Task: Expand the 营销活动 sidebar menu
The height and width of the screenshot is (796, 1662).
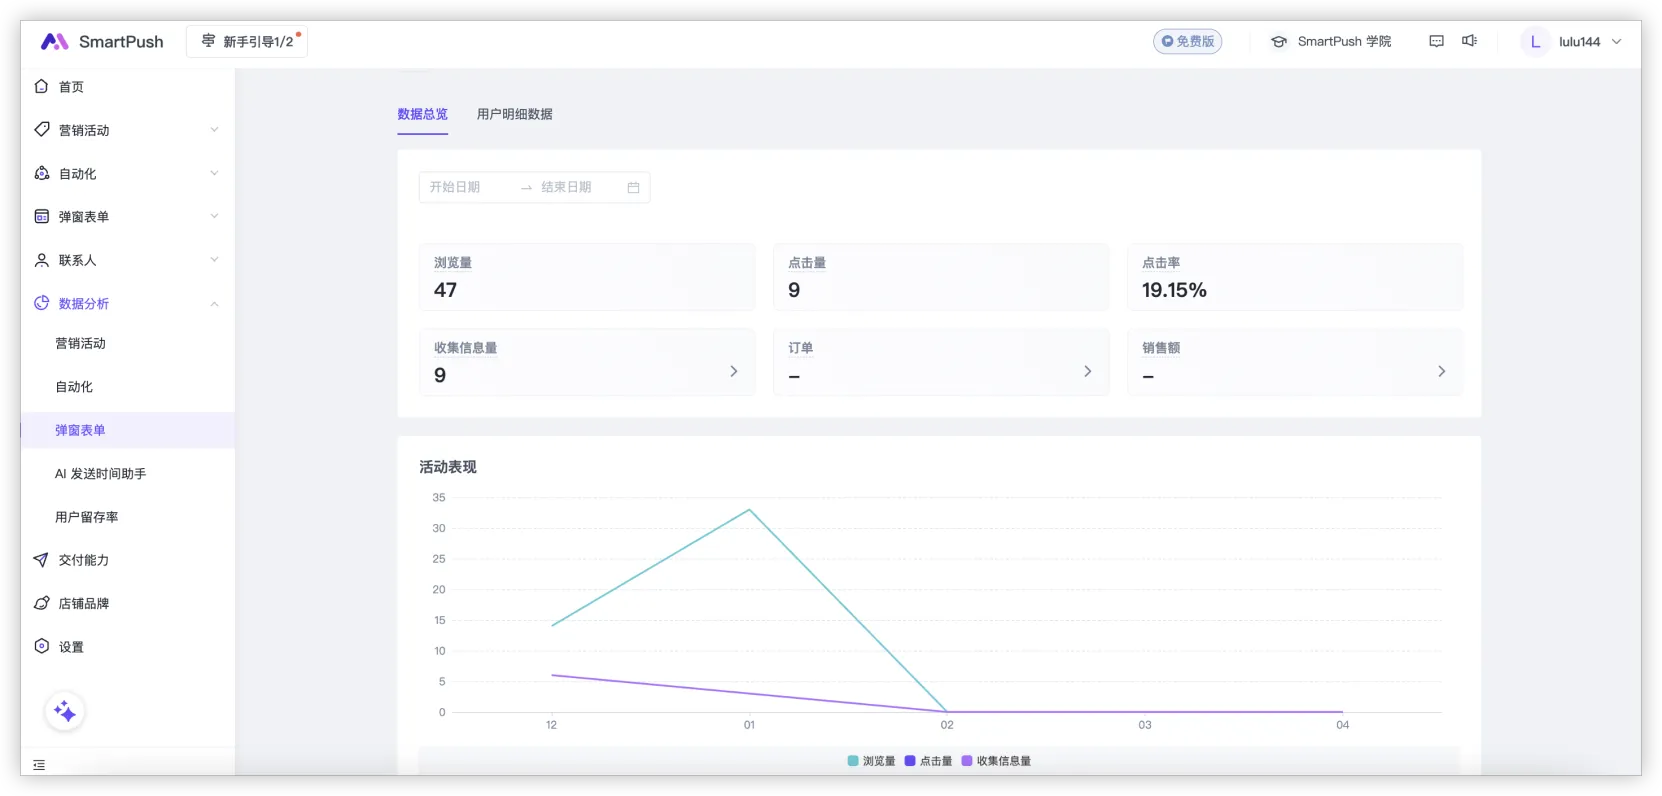Action: tap(126, 130)
